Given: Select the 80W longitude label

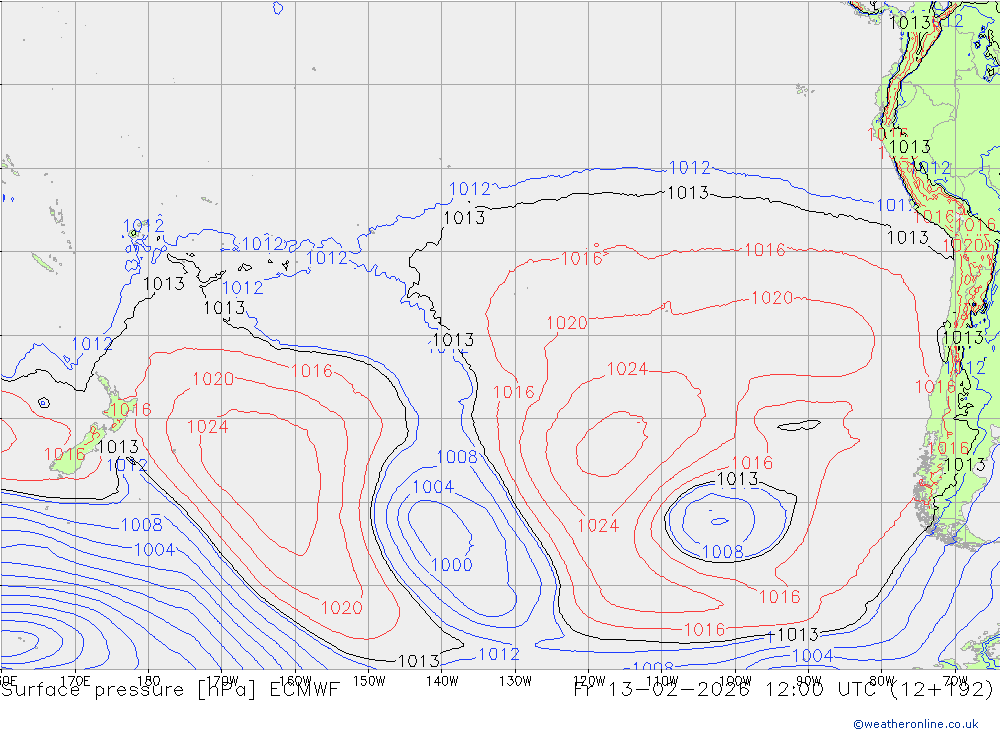Looking at the screenshot, I should (x=882, y=680).
